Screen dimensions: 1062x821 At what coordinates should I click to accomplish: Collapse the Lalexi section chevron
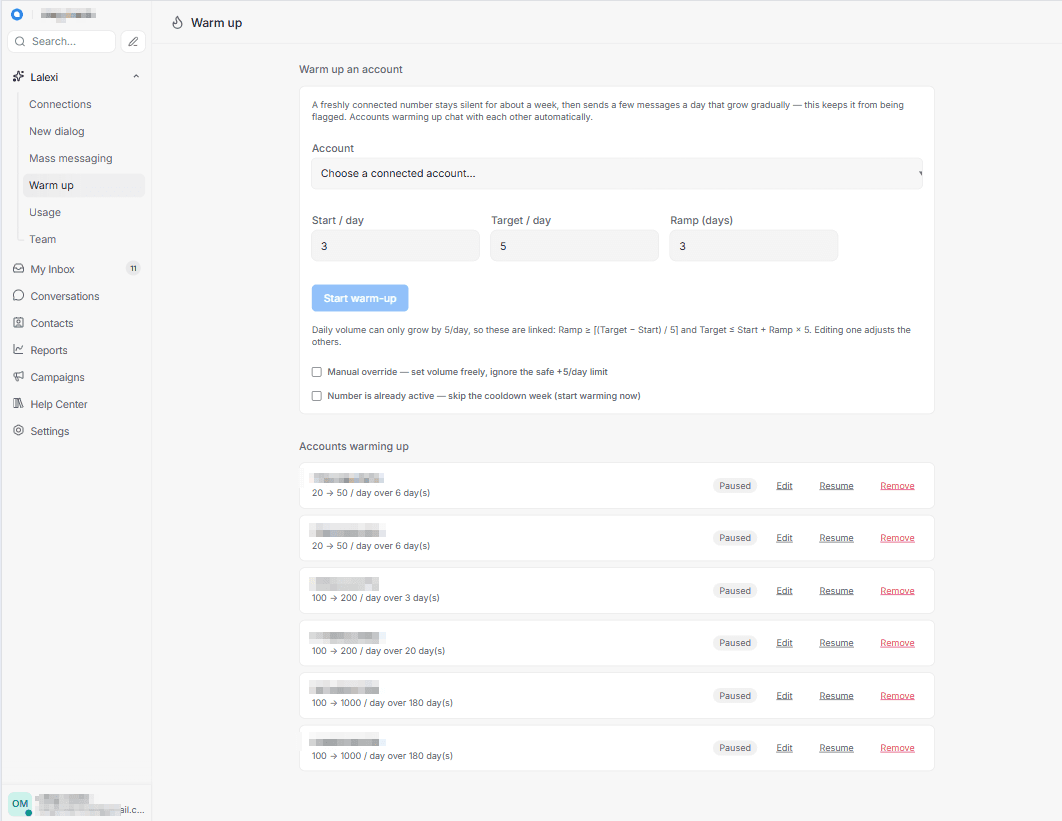[x=136, y=77]
